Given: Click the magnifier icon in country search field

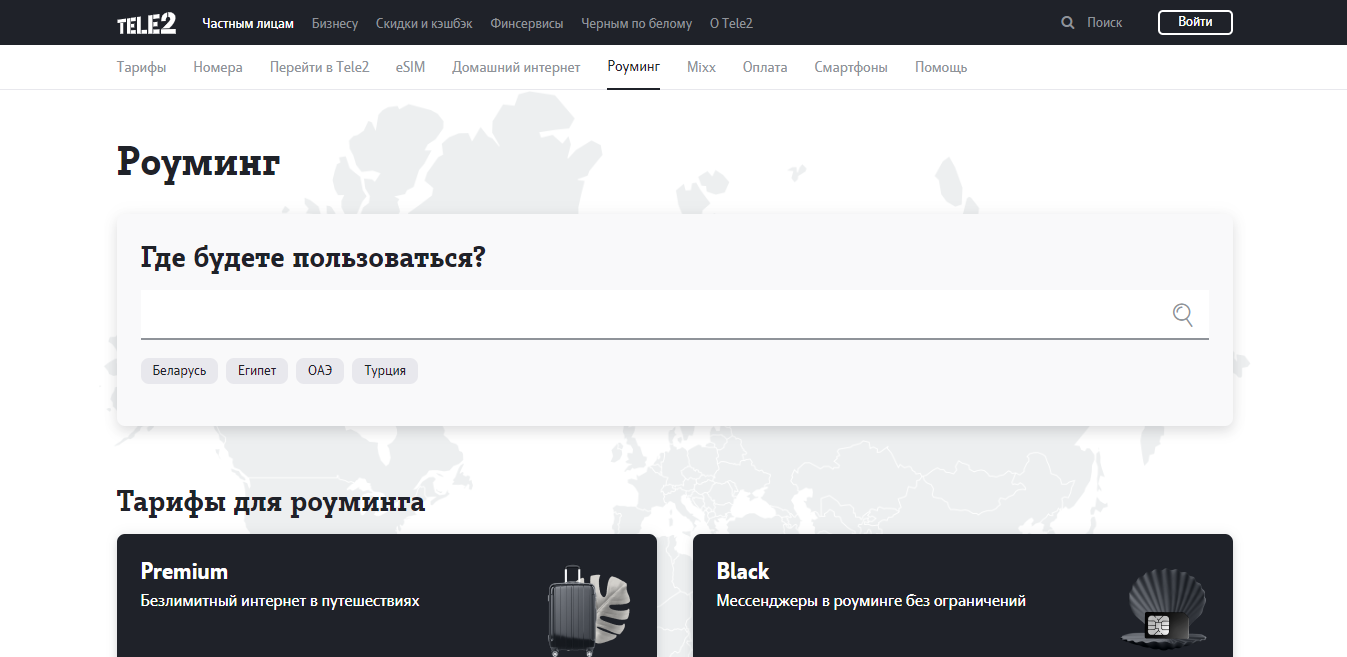Looking at the screenshot, I should (x=1182, y=316).
